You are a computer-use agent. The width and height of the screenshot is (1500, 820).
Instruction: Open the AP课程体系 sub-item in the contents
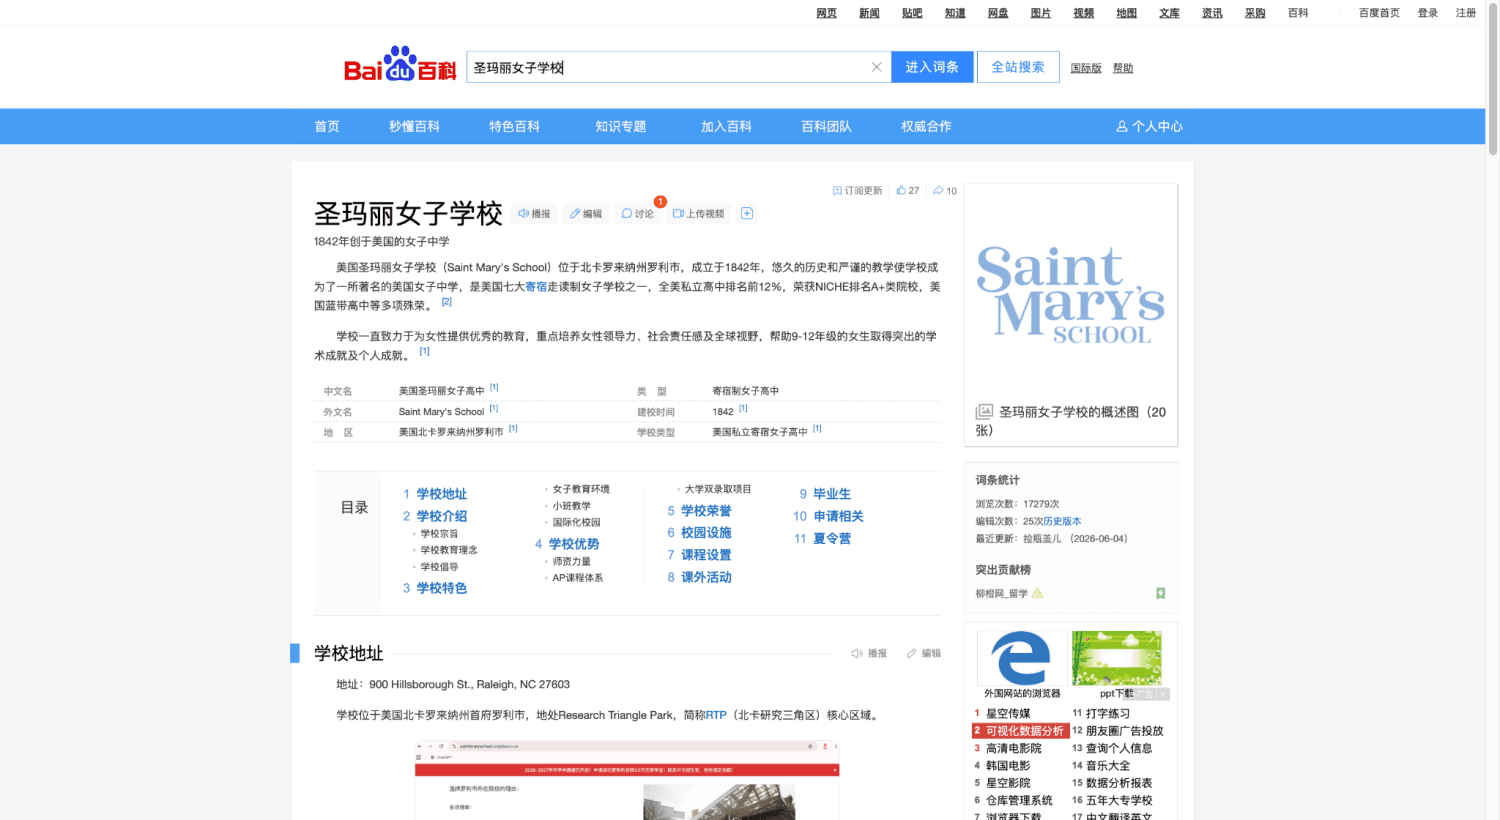(578, 578)
